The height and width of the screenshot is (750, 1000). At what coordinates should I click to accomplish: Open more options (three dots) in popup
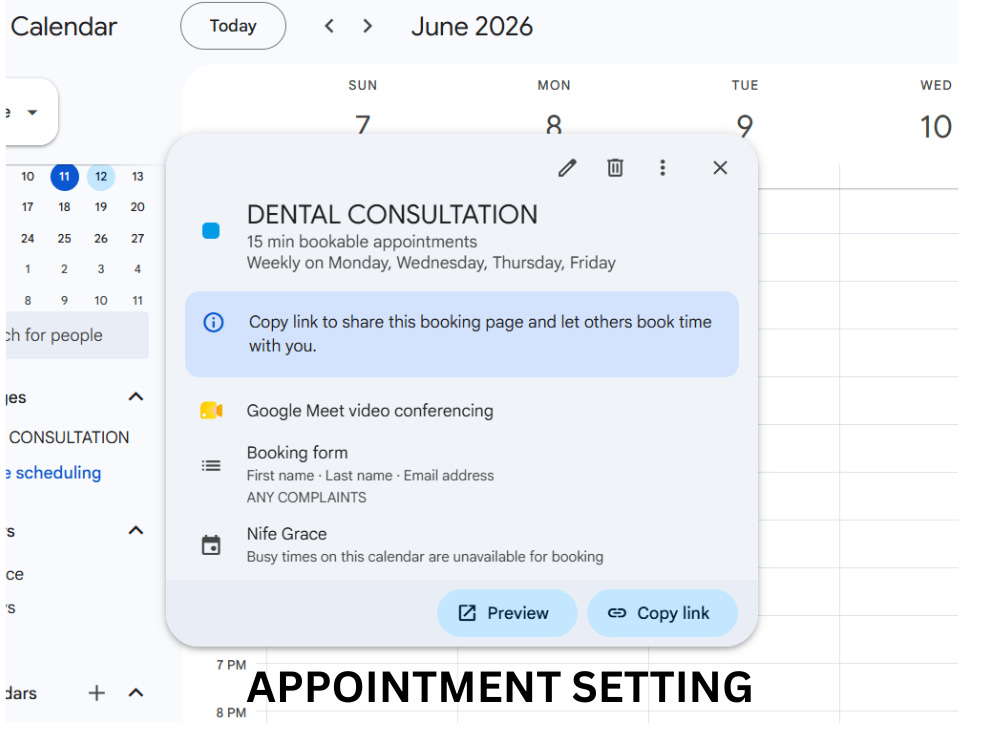(663, 168)
